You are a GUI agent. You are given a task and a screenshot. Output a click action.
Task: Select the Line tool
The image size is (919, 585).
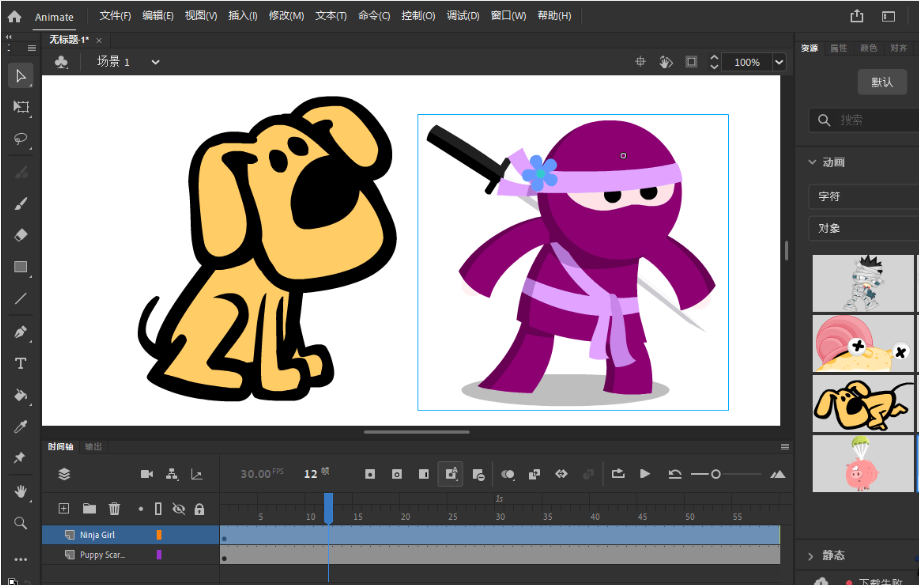click(x=20, y=299)
